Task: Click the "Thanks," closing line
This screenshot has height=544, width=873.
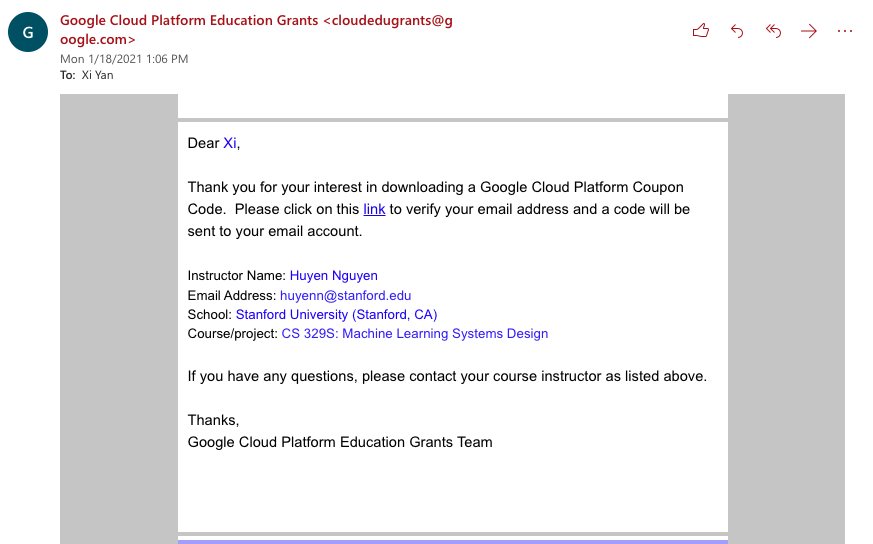Action: [213, 420]
